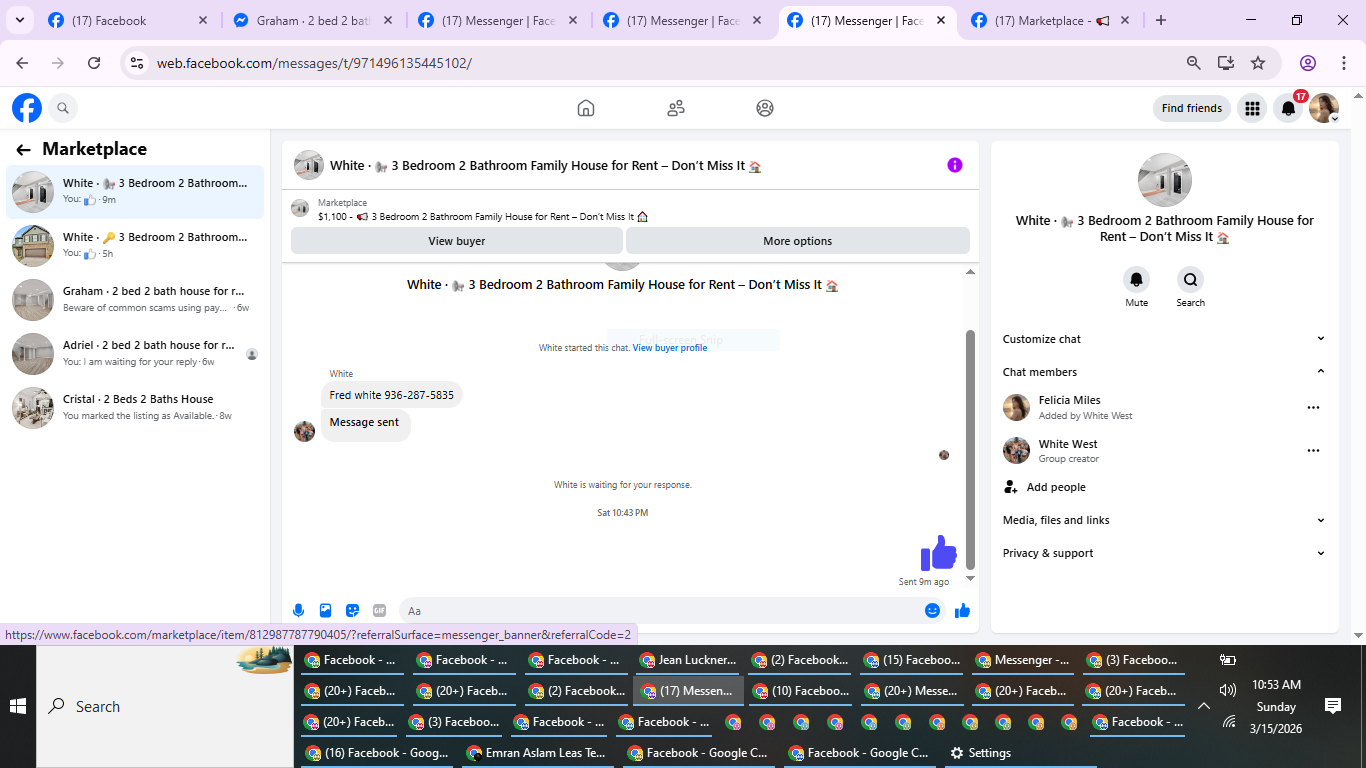
Task: Open the account profile picture menu
Action: [1324, 108]
